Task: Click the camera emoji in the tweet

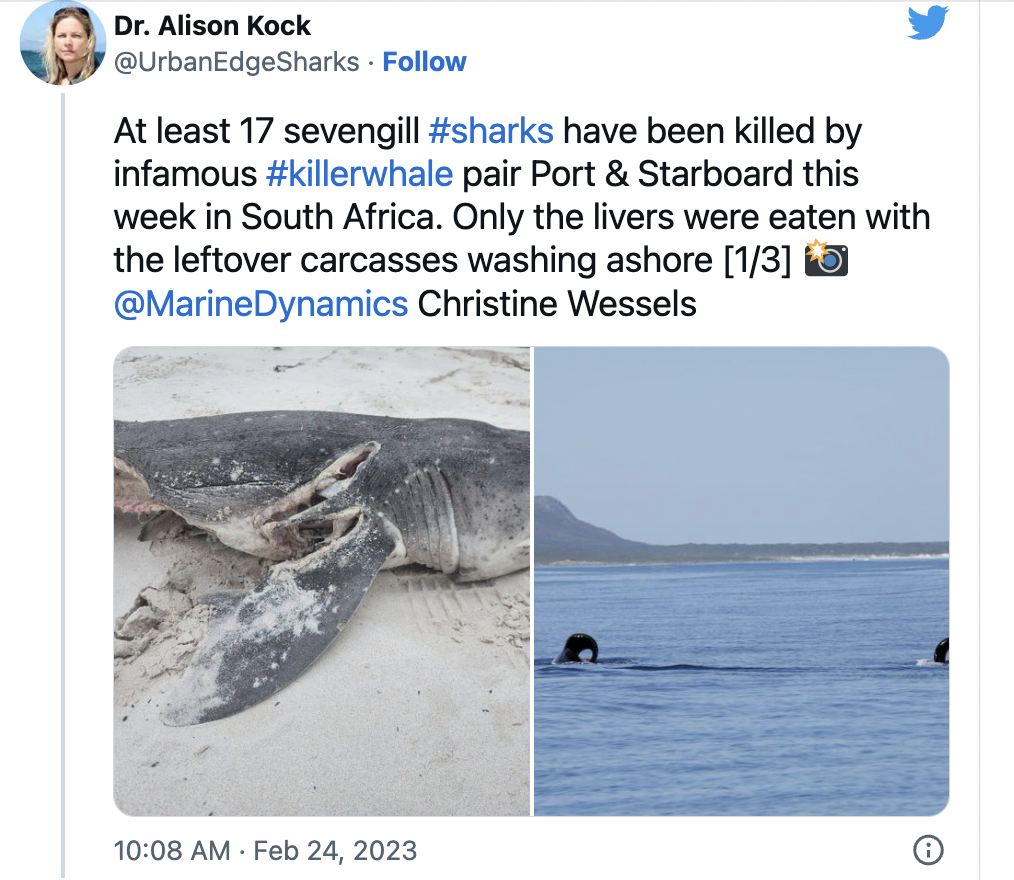Action: [x=825, y=259]
